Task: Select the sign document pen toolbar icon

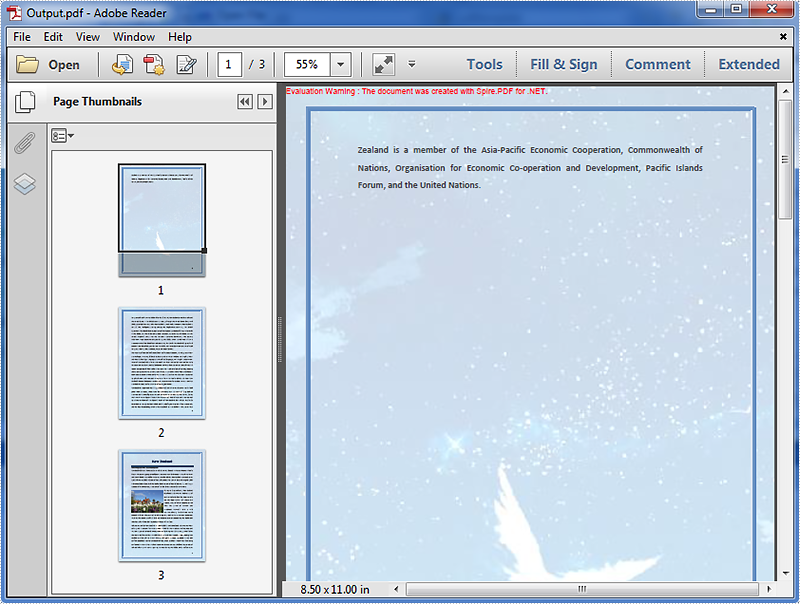Action: click(185, 64)
